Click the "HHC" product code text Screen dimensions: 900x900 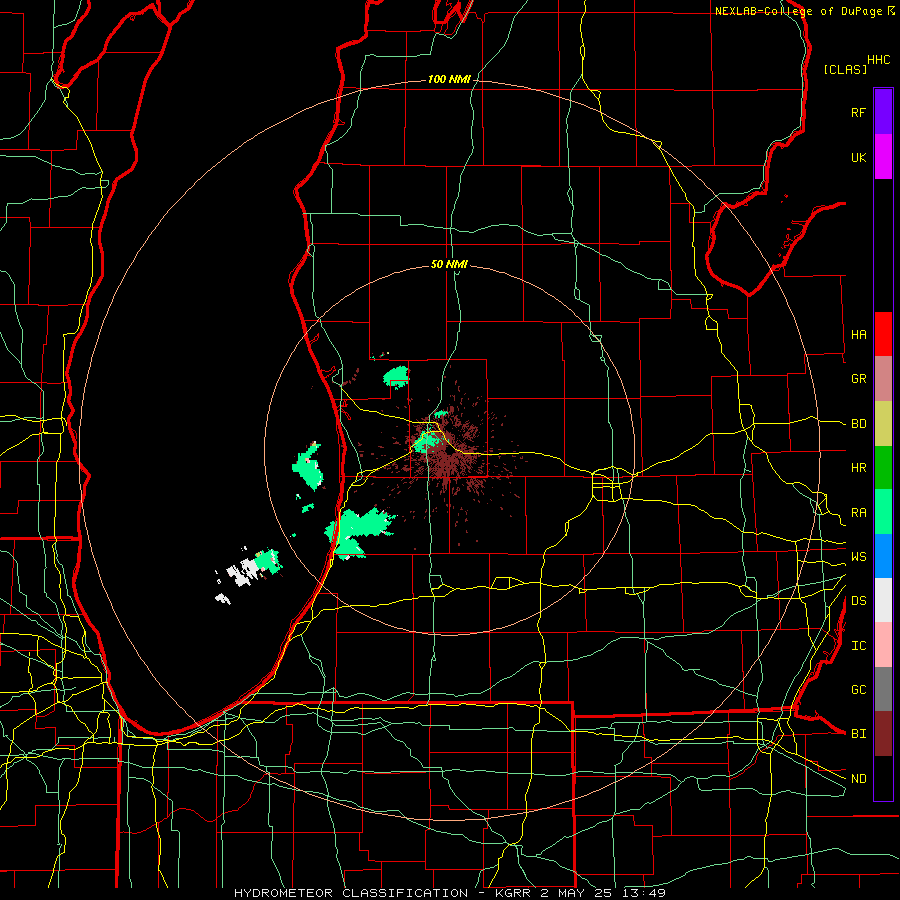point(878,60)
